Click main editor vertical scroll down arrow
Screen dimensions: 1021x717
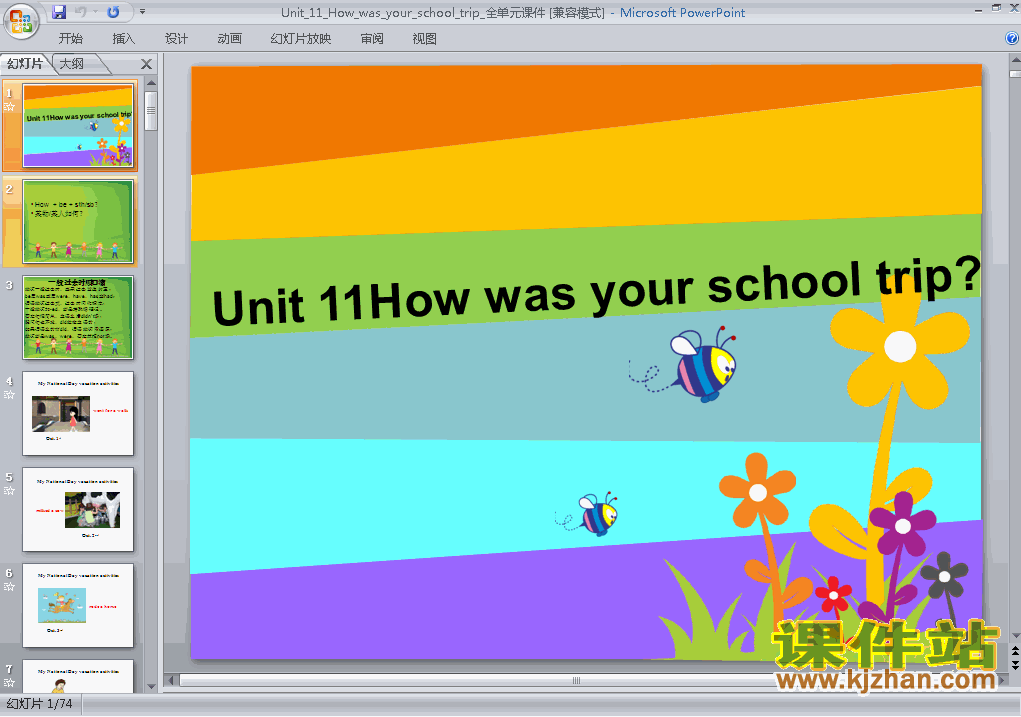(x=1015, y=636)
